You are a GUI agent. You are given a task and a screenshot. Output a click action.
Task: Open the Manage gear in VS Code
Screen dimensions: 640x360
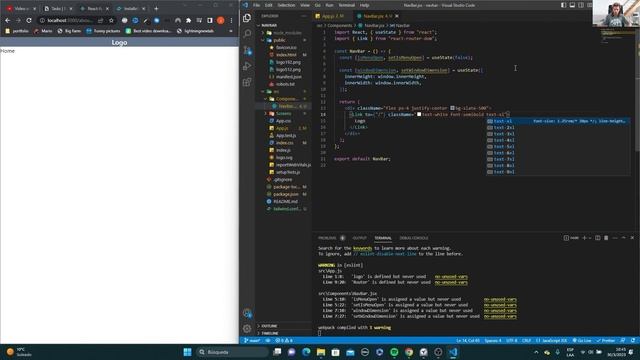pos(247,329)
